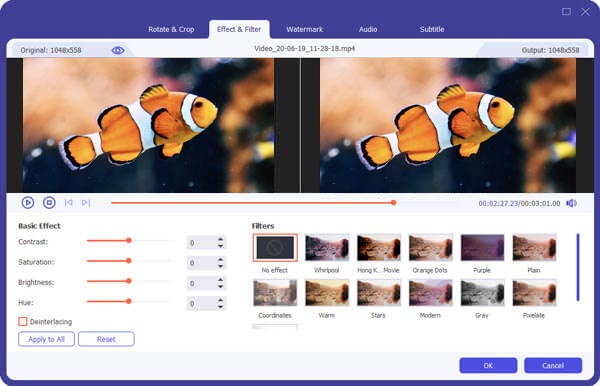600x386 pixels.
Task: Adjust the Brightness slider handle
Action: 129,281
